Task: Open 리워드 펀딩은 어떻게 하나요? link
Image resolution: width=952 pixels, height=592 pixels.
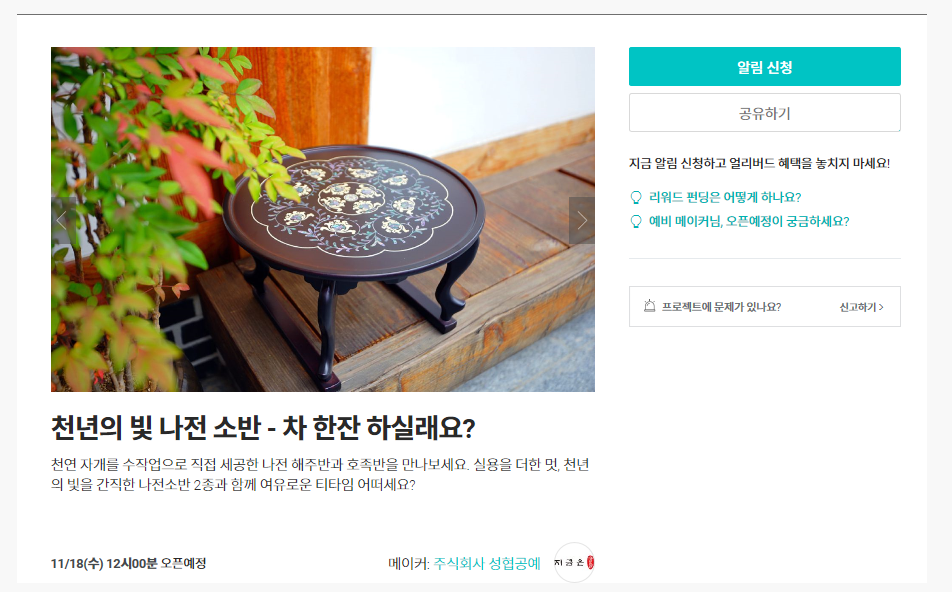Action: pos(725,197)
